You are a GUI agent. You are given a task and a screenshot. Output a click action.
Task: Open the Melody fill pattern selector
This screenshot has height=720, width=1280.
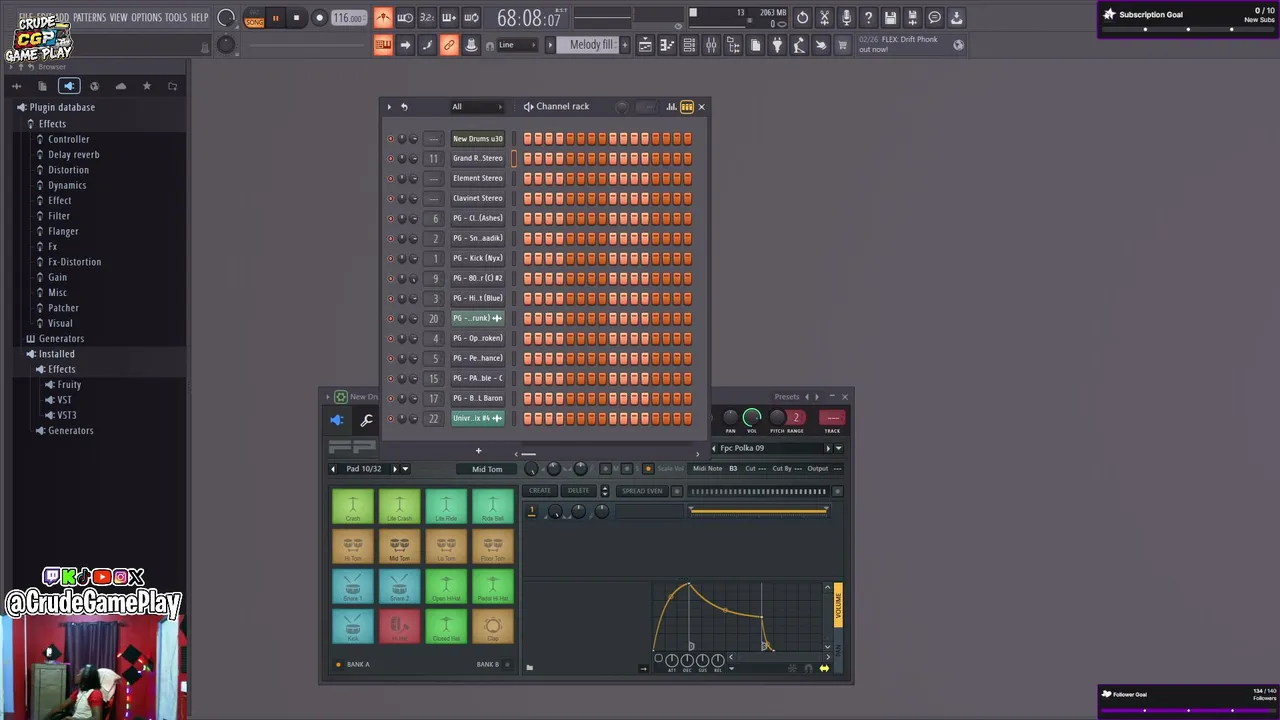click(x=593, y=45)
